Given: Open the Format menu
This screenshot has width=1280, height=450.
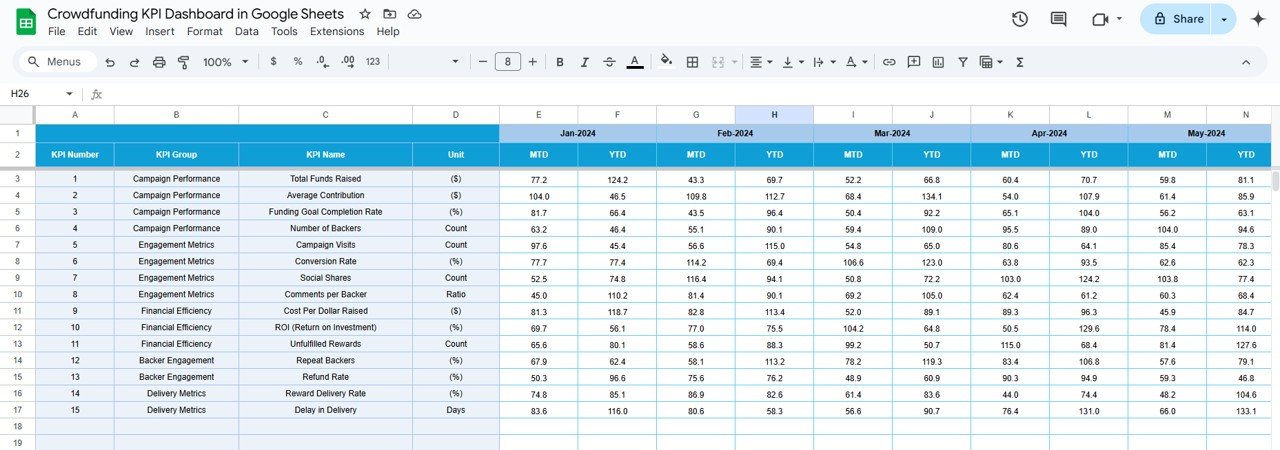Looking at the screenshot, I should [x=205, y=31].
